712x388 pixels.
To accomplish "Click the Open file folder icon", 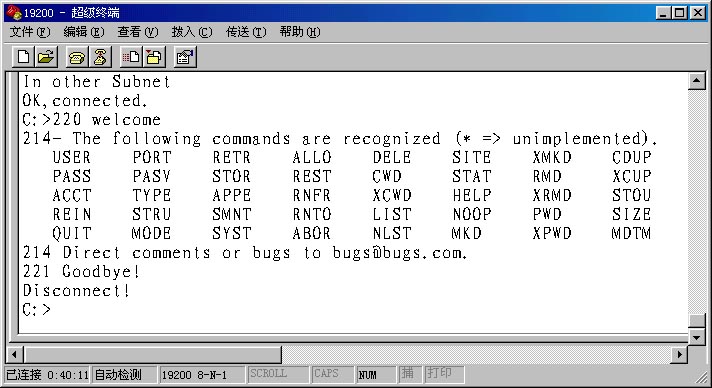I will (46, 57).
